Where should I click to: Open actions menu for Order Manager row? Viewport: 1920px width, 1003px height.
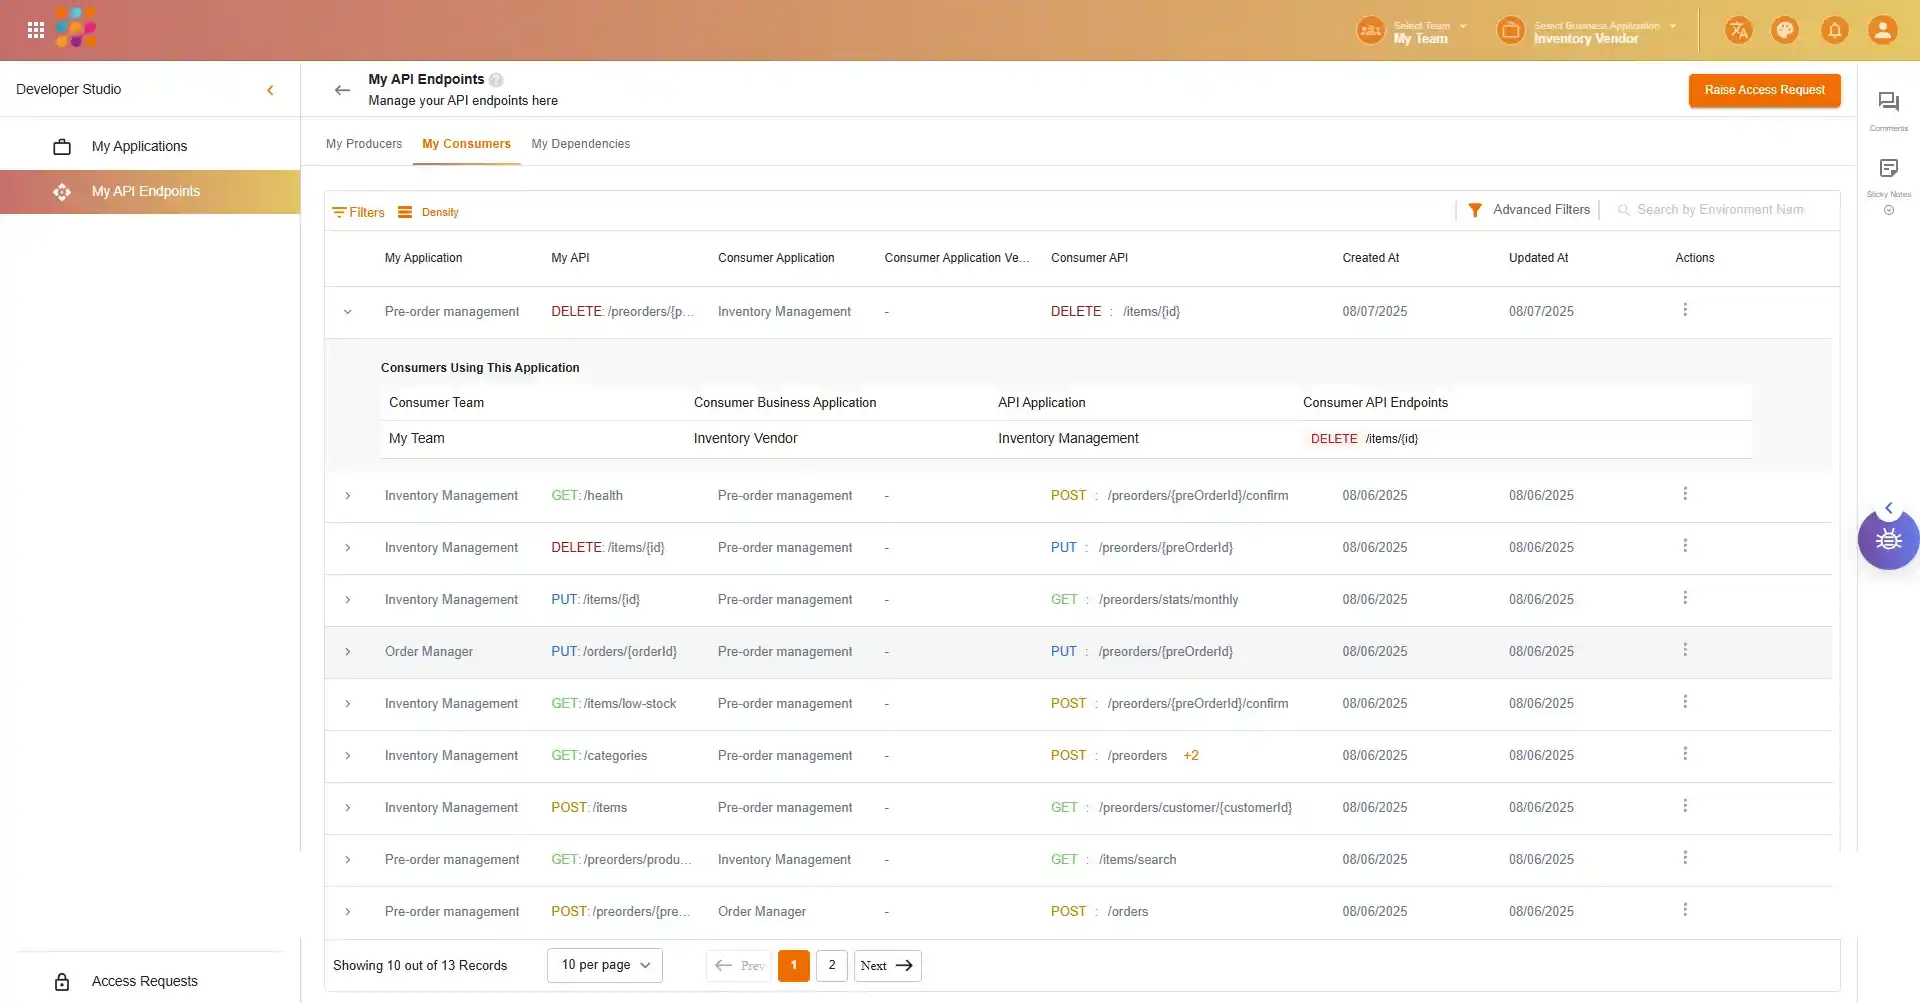(1685, 650)
